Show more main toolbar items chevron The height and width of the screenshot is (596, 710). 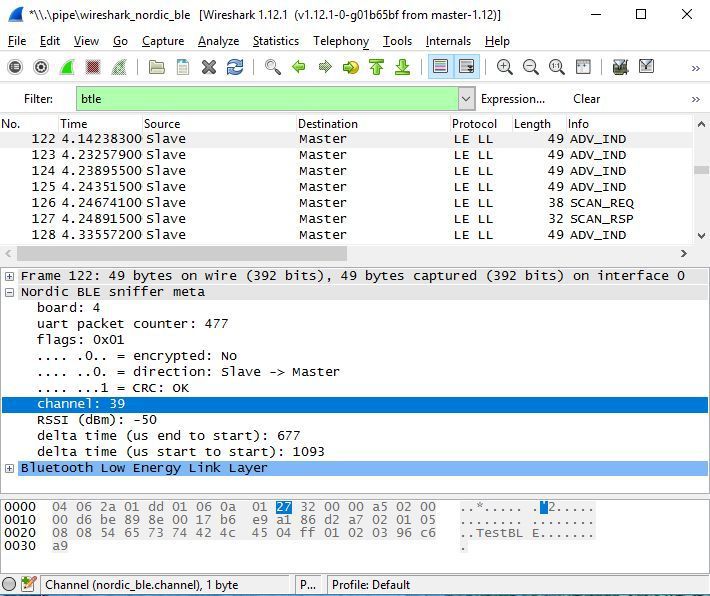(696, 68)
